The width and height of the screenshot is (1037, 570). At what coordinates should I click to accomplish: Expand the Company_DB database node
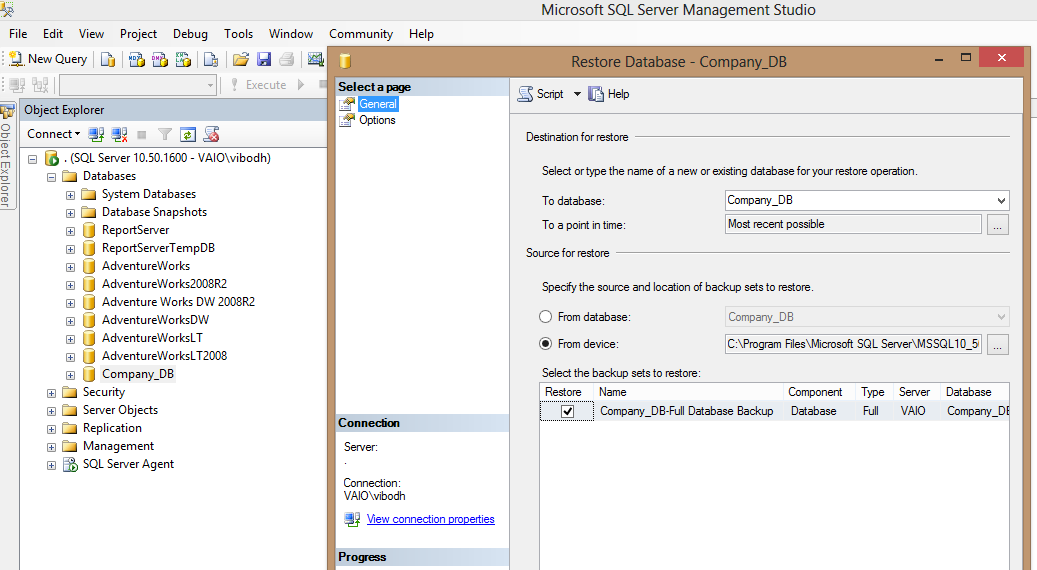[x=70, y=375]
